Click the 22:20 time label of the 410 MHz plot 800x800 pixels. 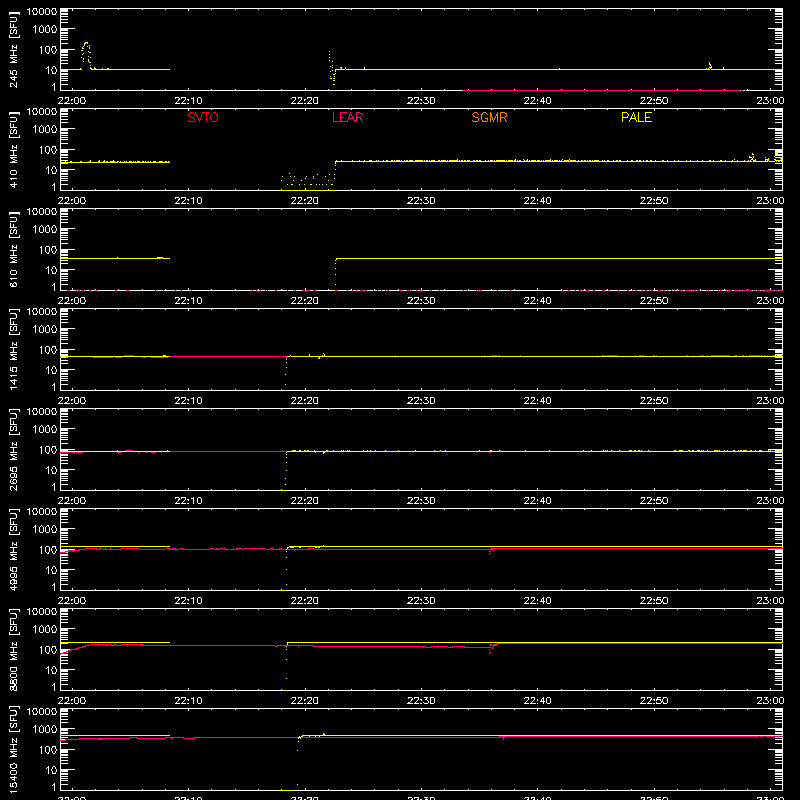(x=305, y=201)
